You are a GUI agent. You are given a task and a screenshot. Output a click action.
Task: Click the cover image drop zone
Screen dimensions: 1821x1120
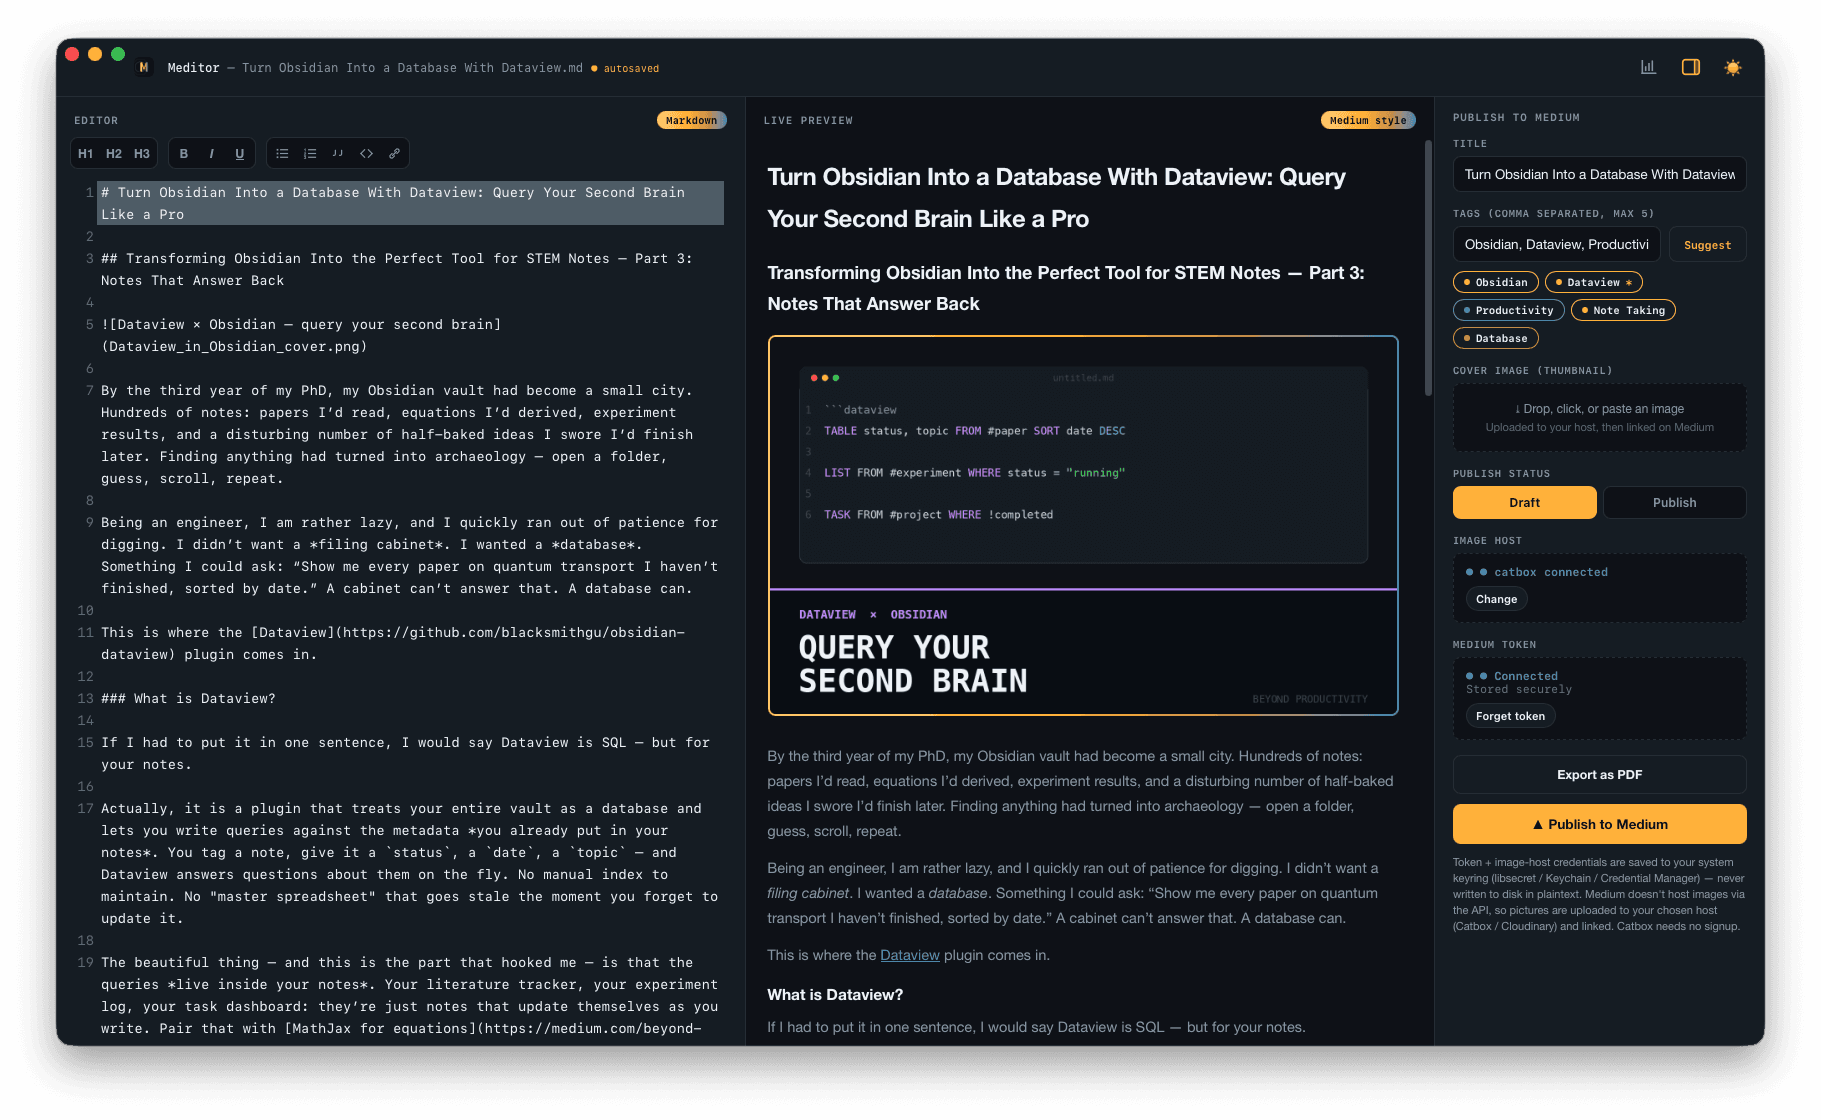1599,417
